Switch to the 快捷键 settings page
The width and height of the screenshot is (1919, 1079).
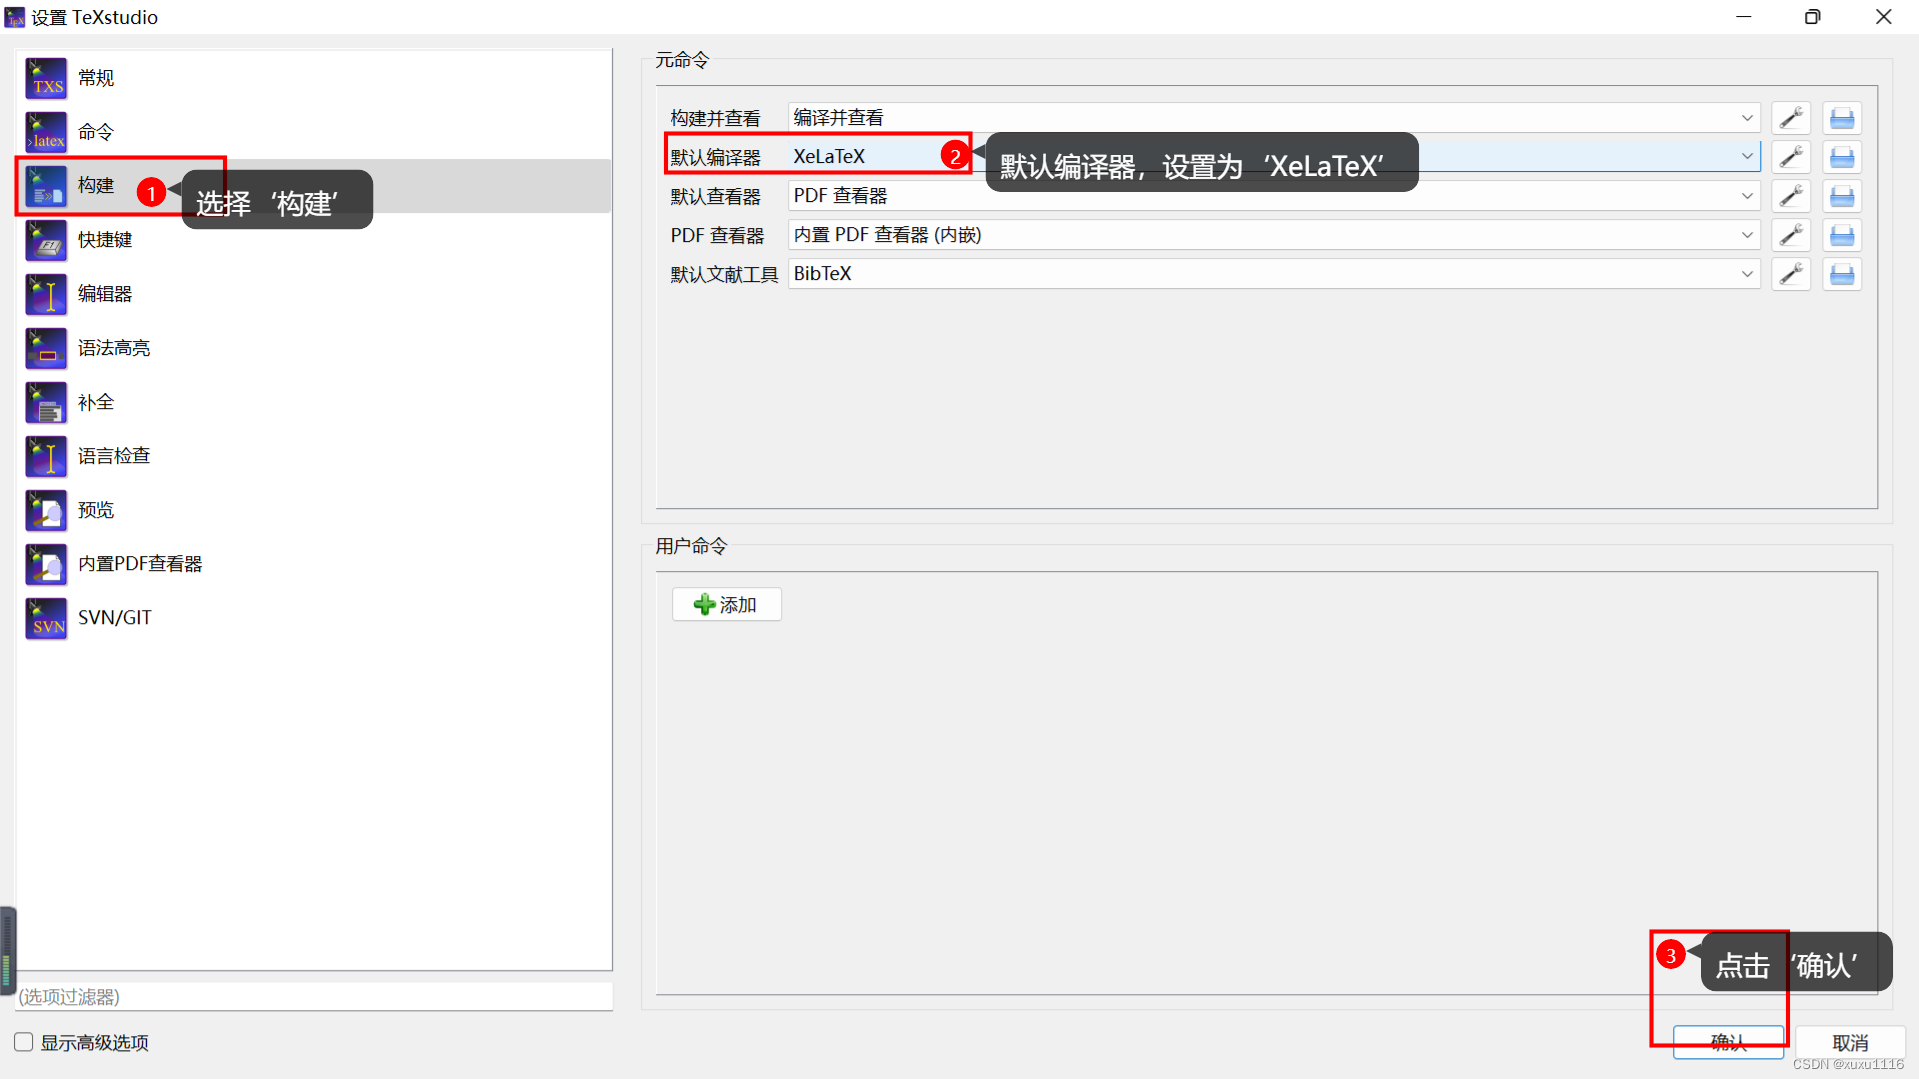tap(314, 240)
